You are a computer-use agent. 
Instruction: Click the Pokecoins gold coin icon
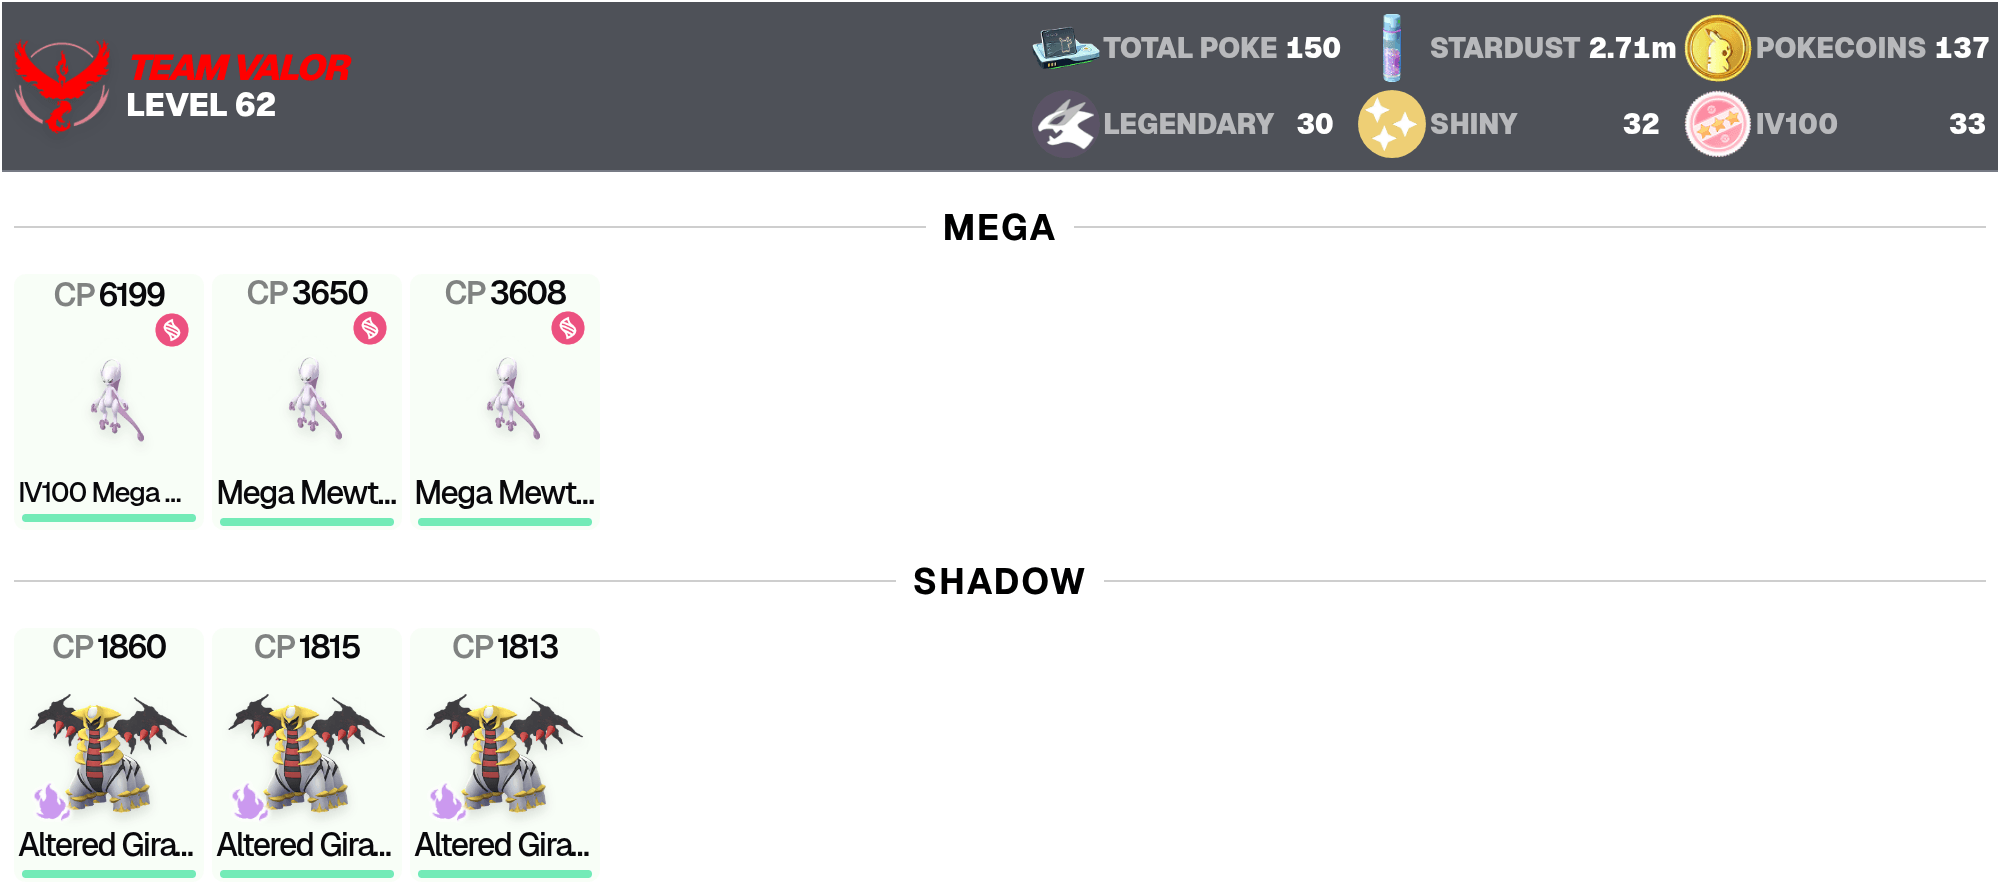tap(1717, 48)
